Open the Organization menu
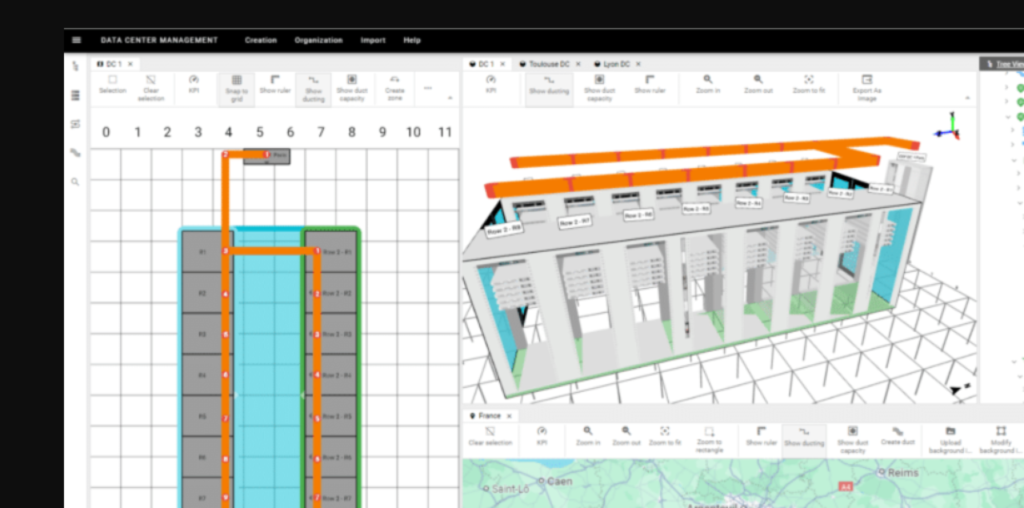The width and height of the screenshot is (1024, 508). [x=318, y=40]
